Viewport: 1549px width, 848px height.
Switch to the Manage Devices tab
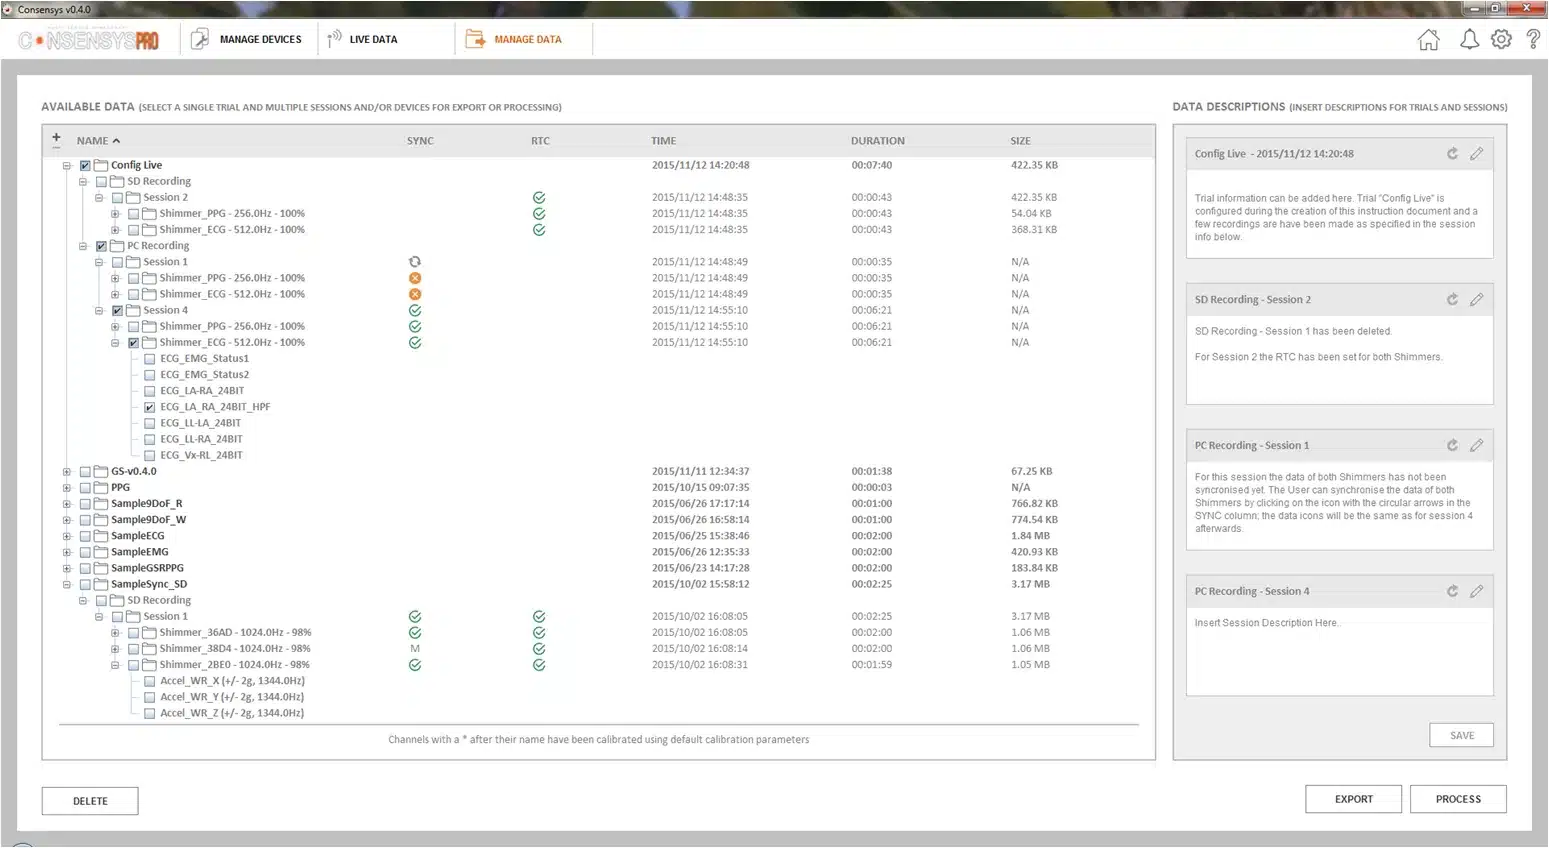247,40
